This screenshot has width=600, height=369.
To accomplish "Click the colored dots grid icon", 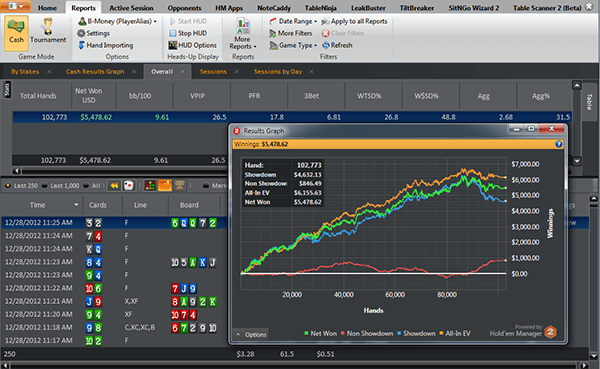I will (150, 186).
